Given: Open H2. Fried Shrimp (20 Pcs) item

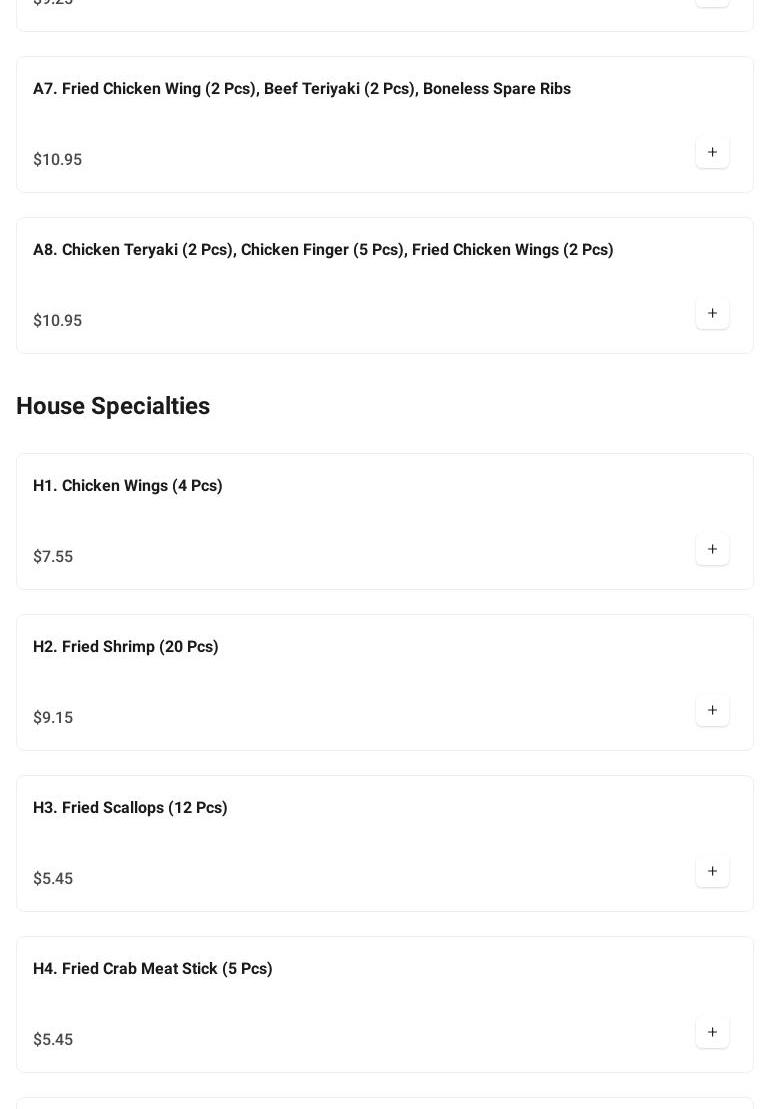Looking at the screenshot, I should [x=125, y=647].
